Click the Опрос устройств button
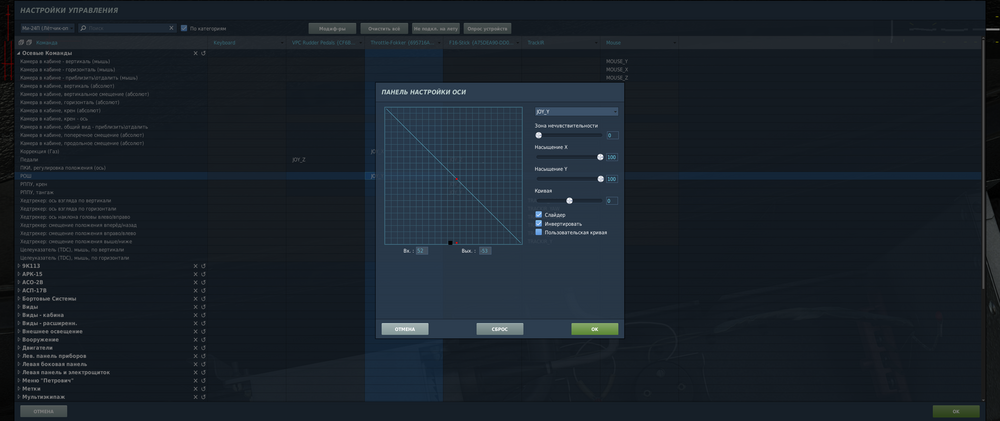The image size is (1000, 421). click(487, 29)
